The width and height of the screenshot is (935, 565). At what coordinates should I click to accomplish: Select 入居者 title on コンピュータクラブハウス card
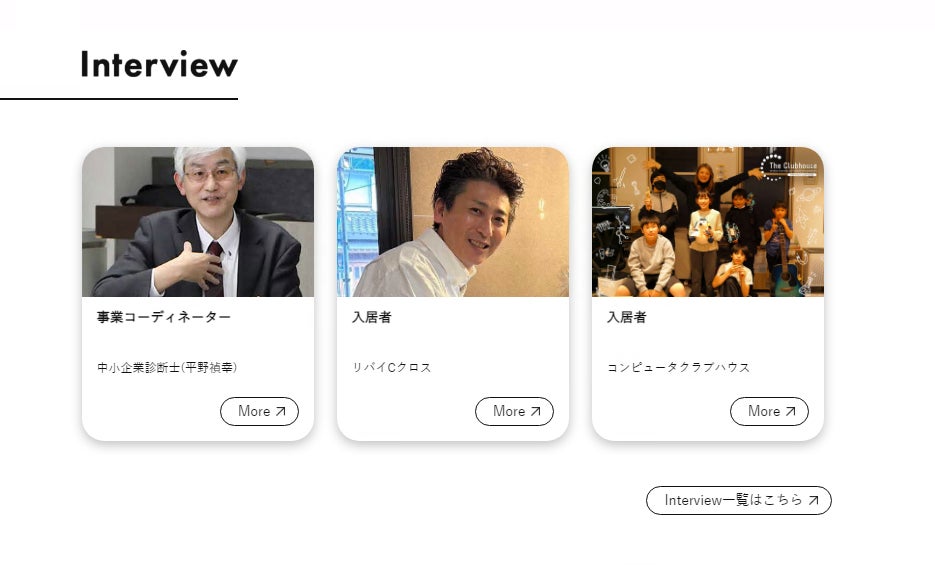pos(627,317)
